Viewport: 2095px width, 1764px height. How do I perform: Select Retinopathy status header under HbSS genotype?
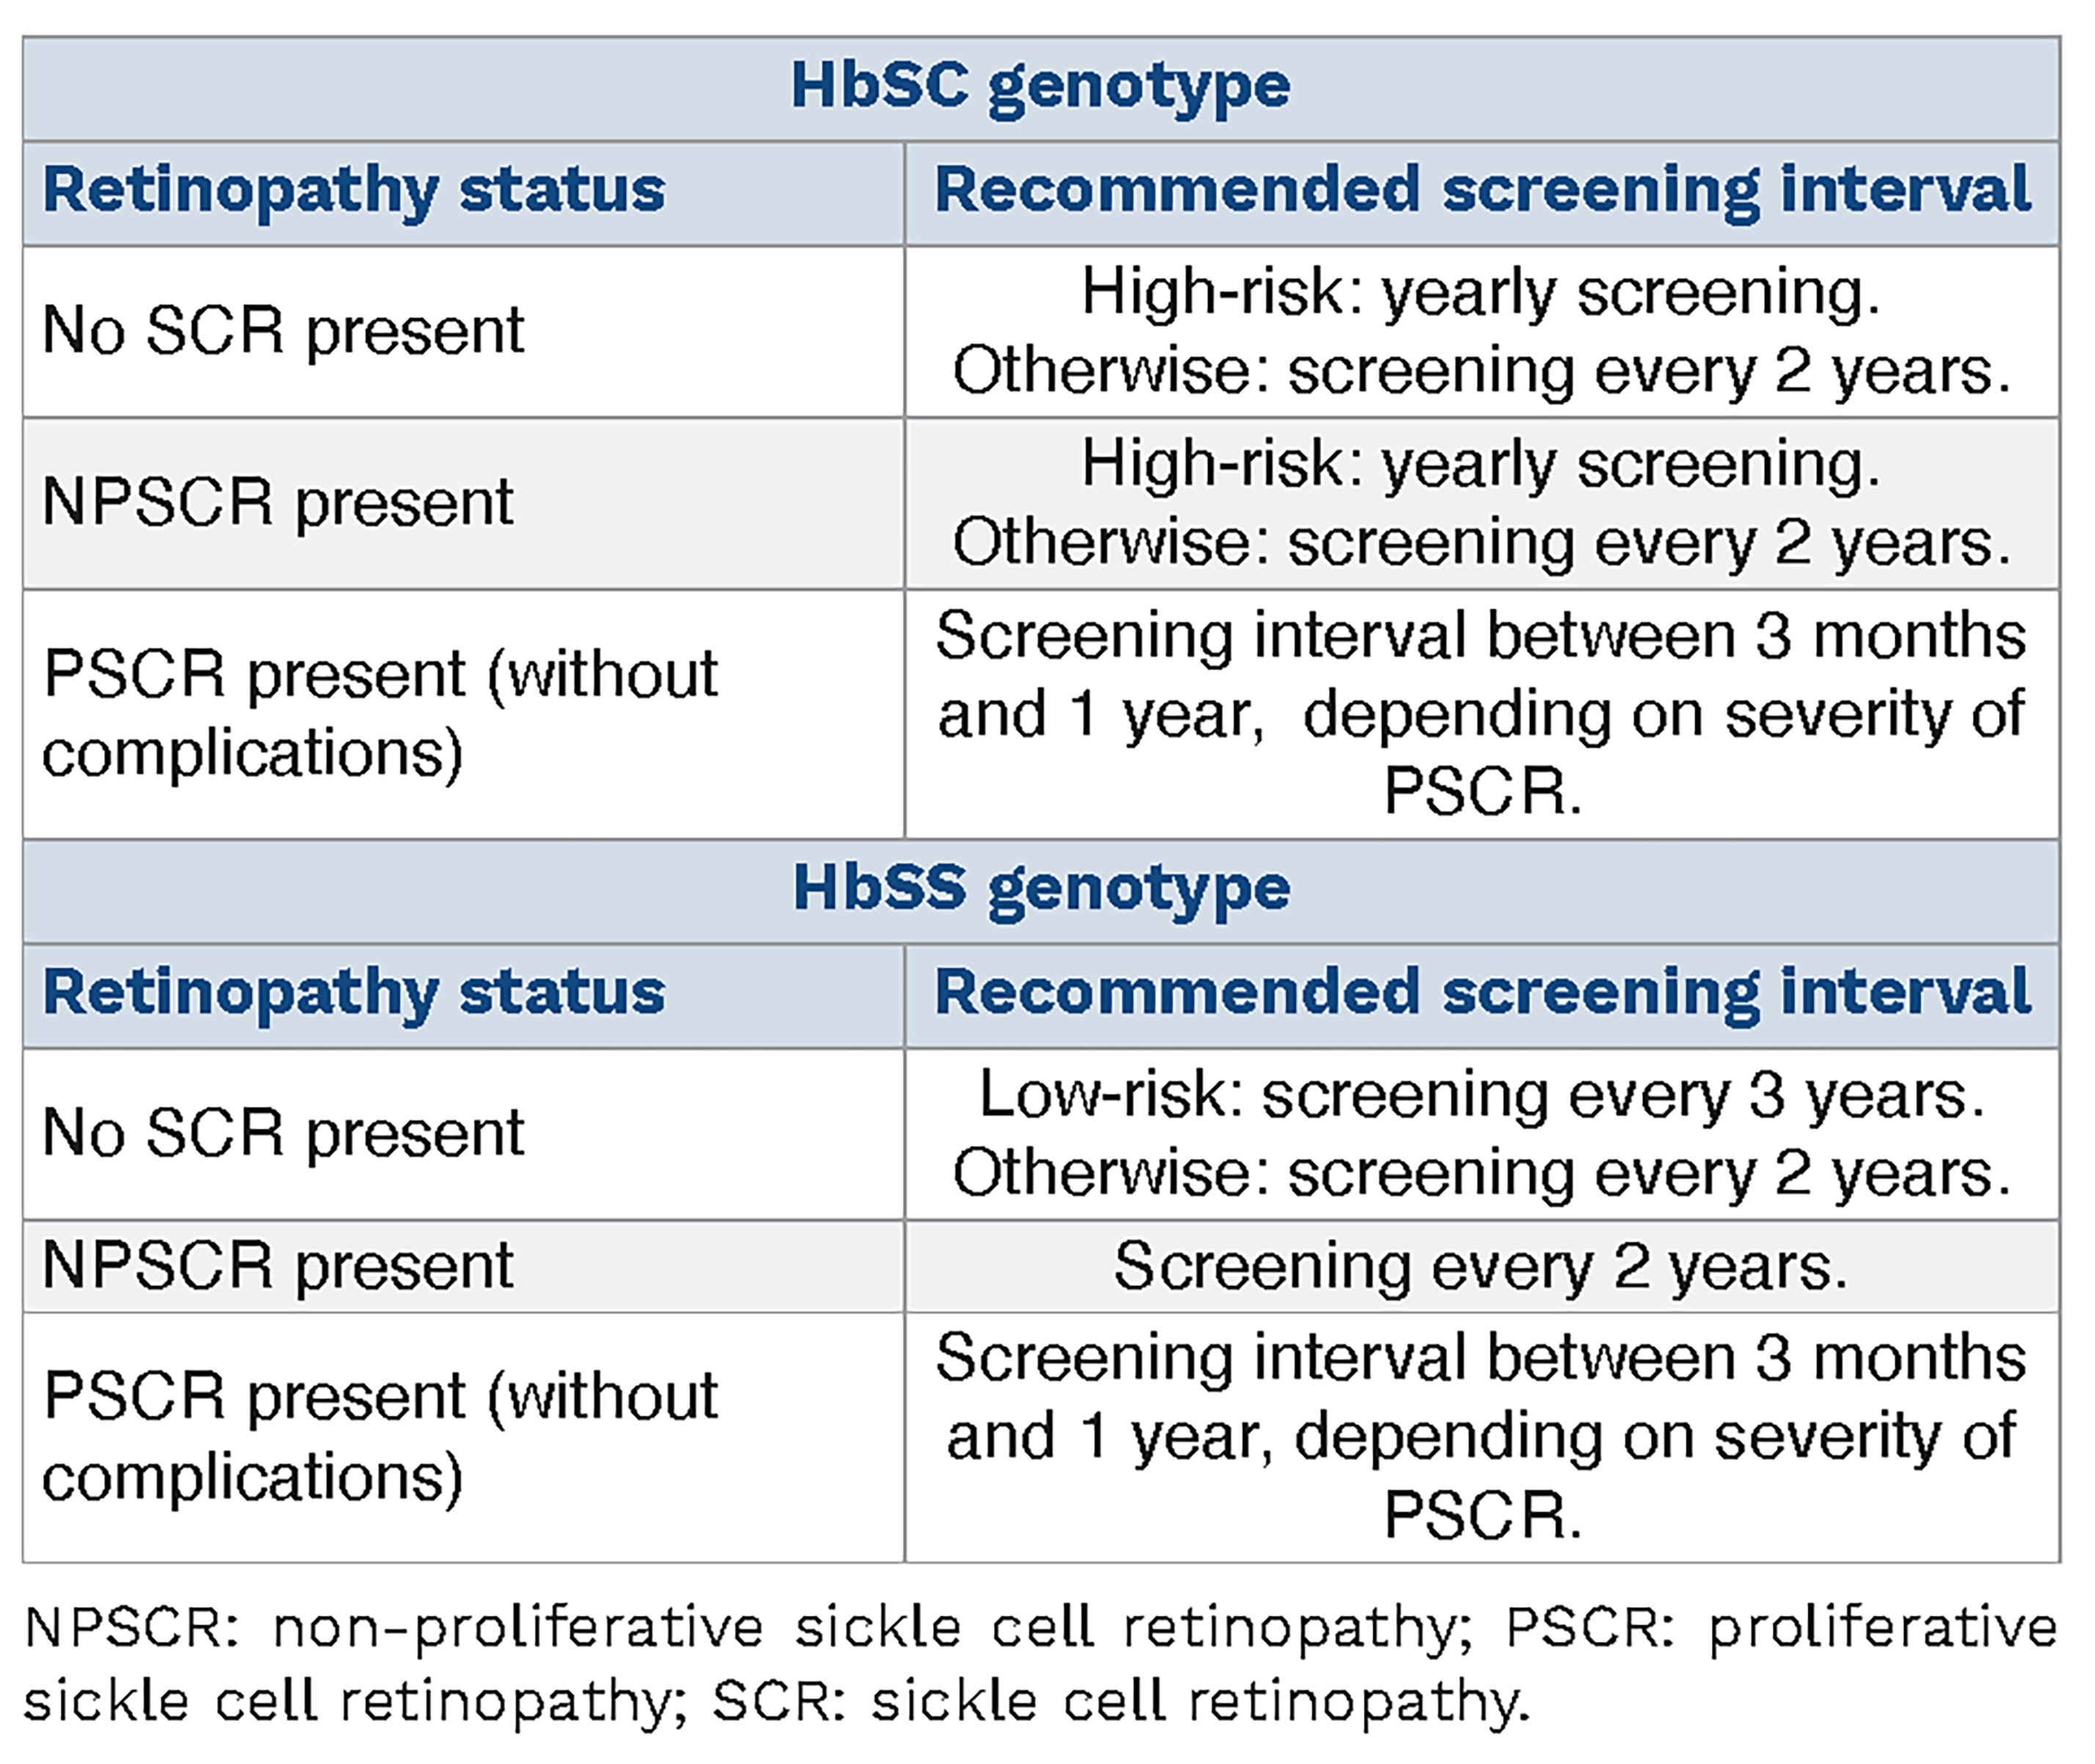pyautogui.click(x=354, y=993)
